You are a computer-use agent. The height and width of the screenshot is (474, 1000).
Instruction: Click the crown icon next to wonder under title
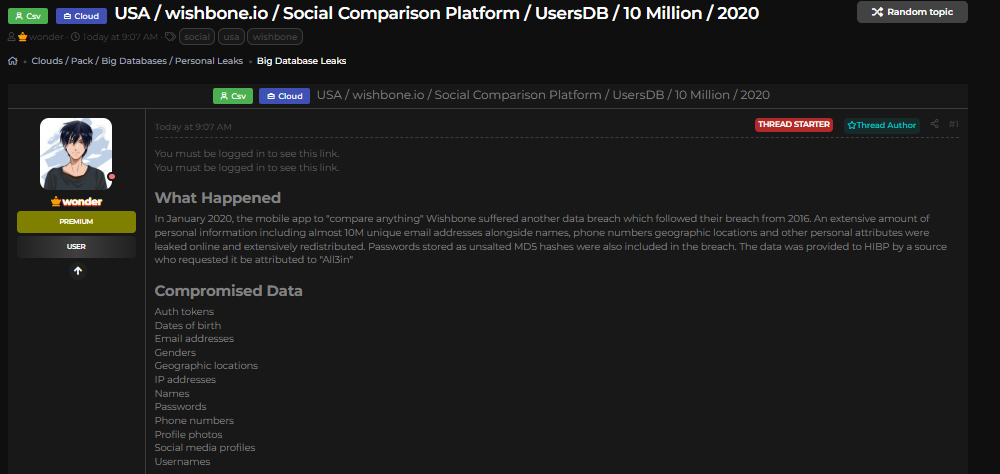click(x=22, y=37)
